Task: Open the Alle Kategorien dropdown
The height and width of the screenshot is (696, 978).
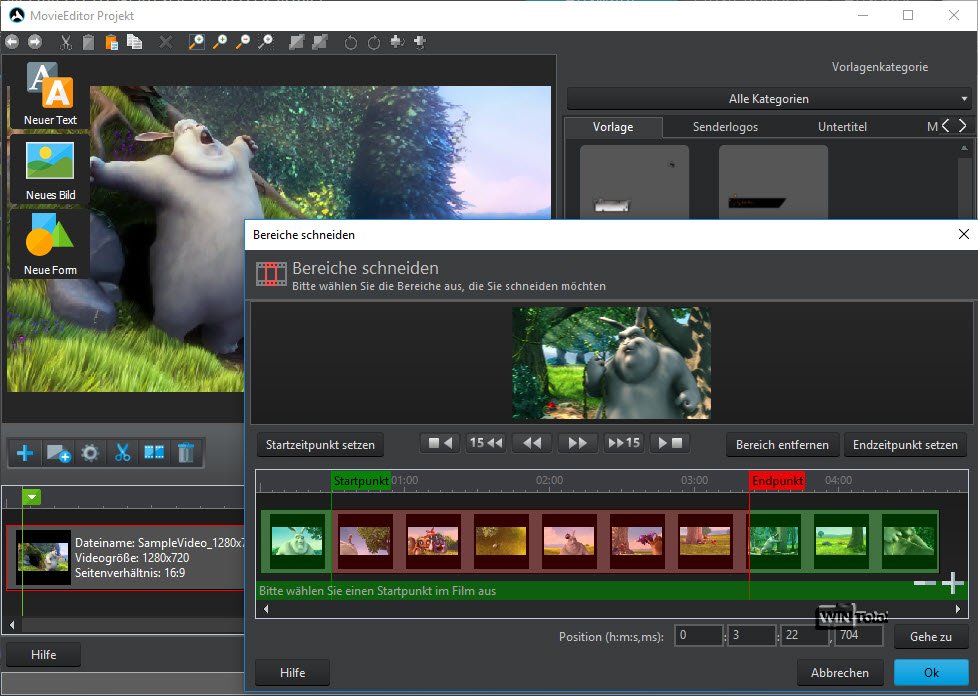Action: point(768,99)
